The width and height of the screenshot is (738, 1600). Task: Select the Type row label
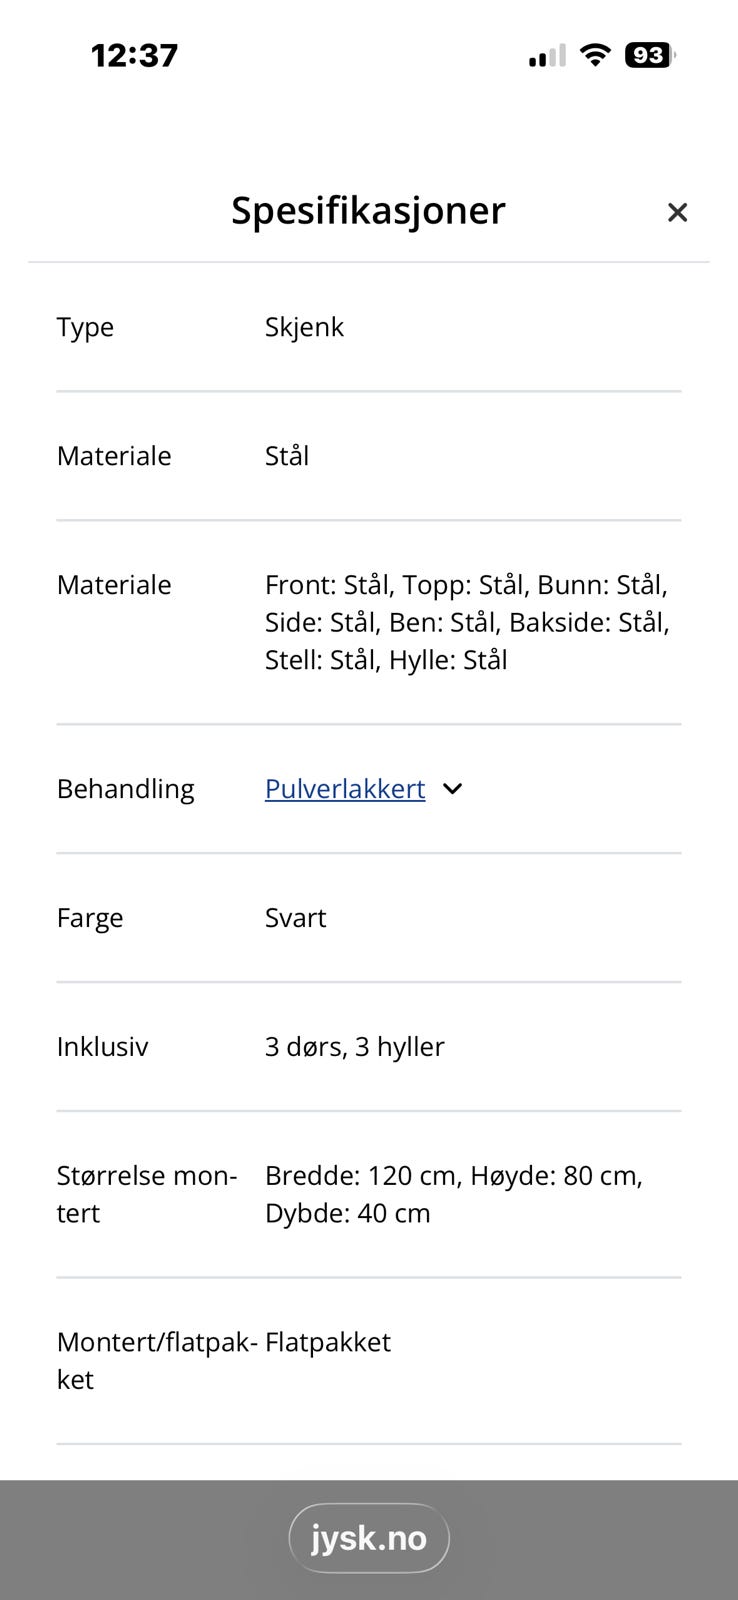(x=85, y=327)
